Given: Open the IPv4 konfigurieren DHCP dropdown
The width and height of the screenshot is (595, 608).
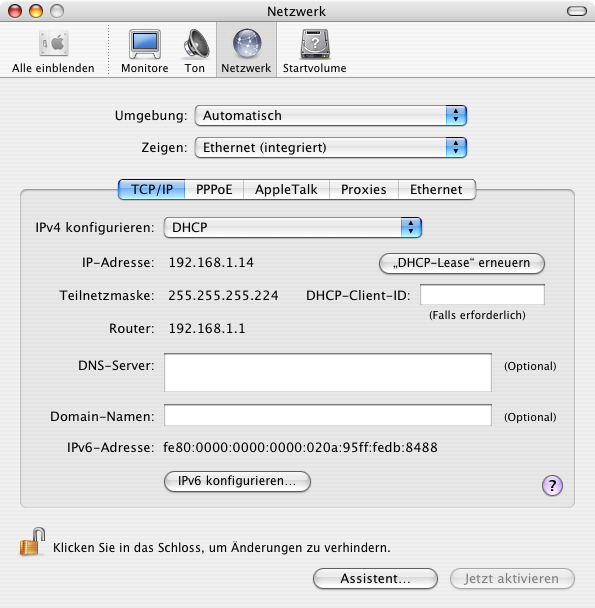Looking at the screenshot, I should coord(292,227).
